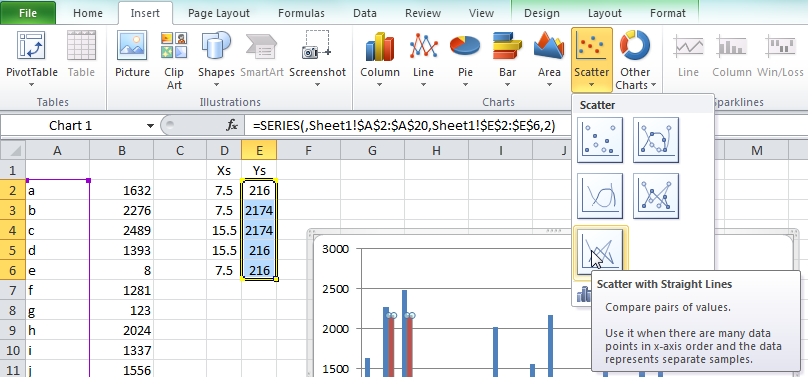
Task: Select cell B4 with value 2489
Action: click(x=121, y=230)
